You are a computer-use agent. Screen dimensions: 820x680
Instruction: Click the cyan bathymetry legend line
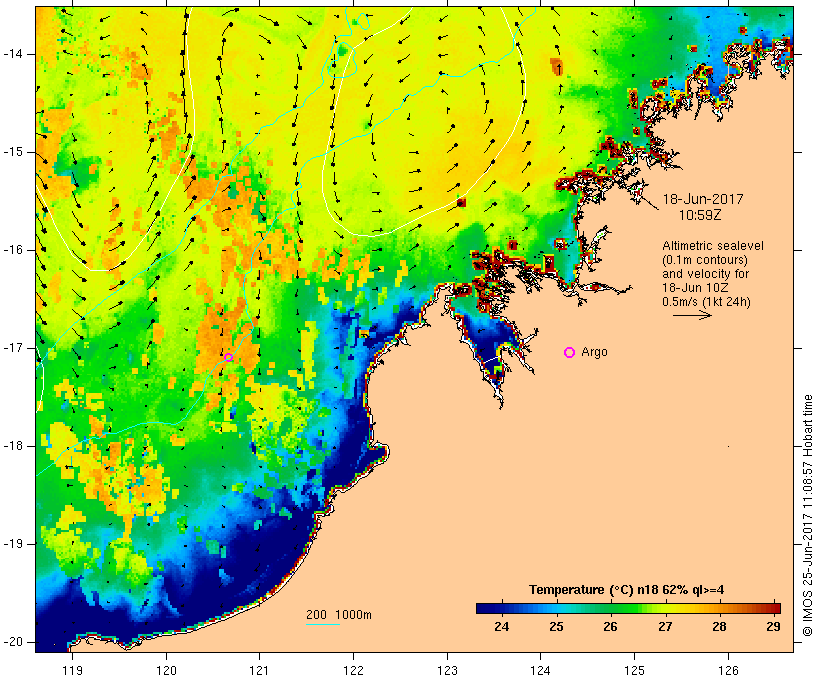click(323, 625)
